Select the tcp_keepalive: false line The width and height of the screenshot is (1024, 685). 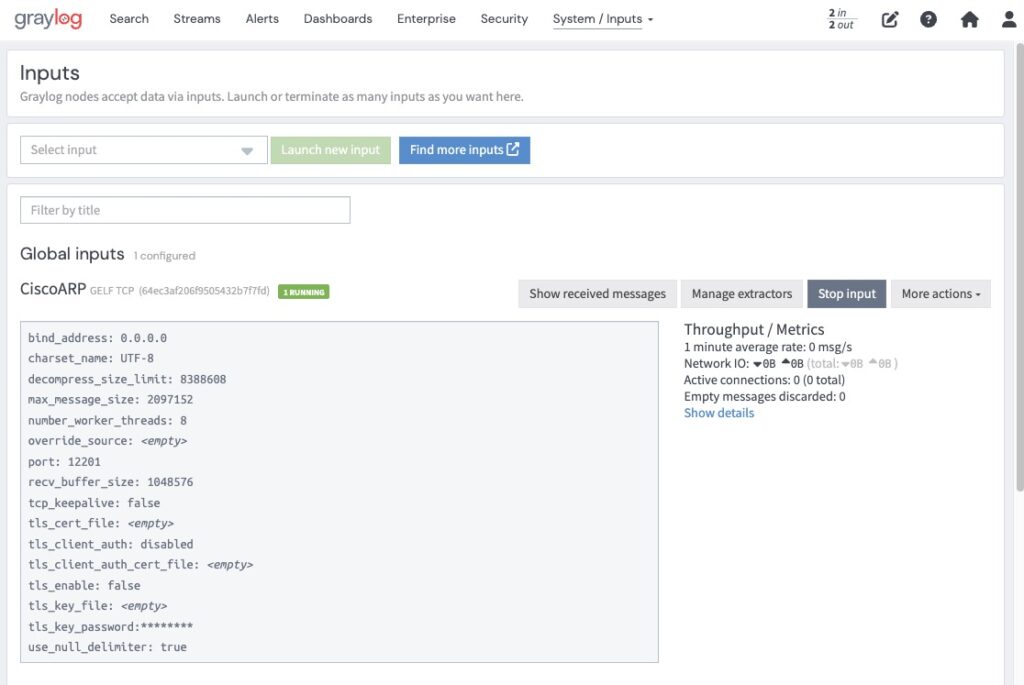click(x=94, y=503)
